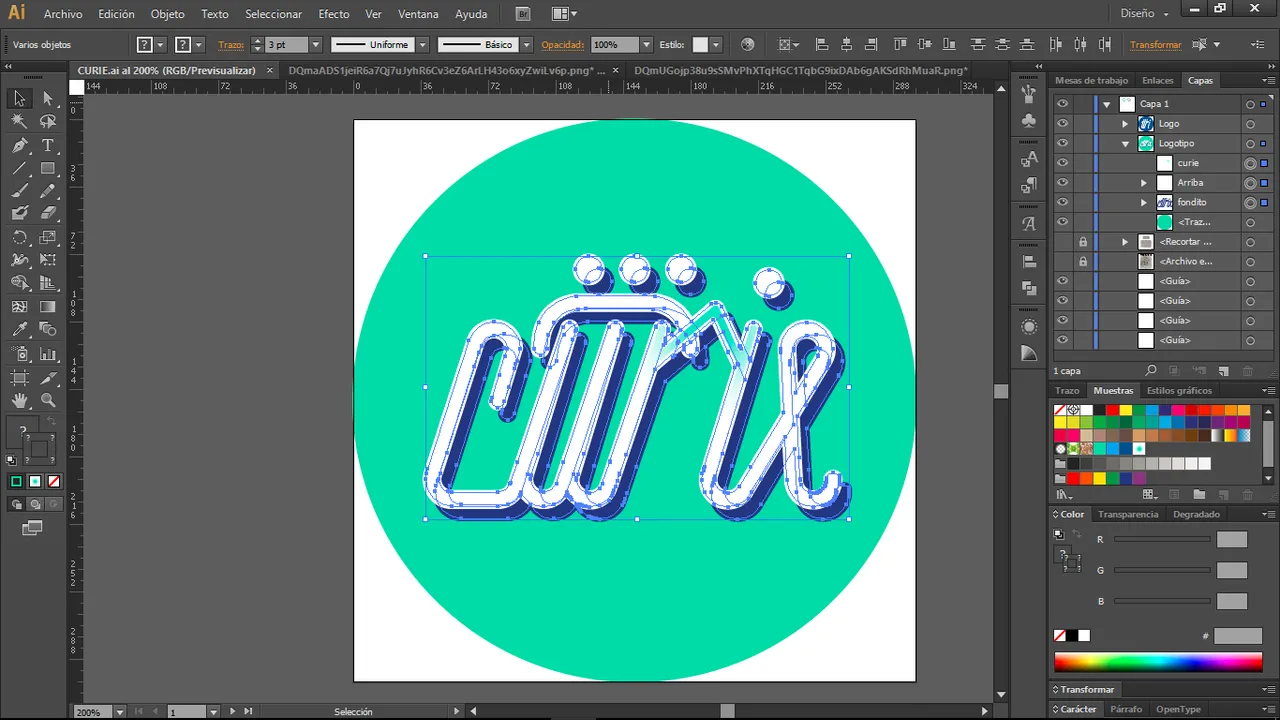Click the Transformar link in control bar
This screenshot has width=1280, height=720.
1155,45
